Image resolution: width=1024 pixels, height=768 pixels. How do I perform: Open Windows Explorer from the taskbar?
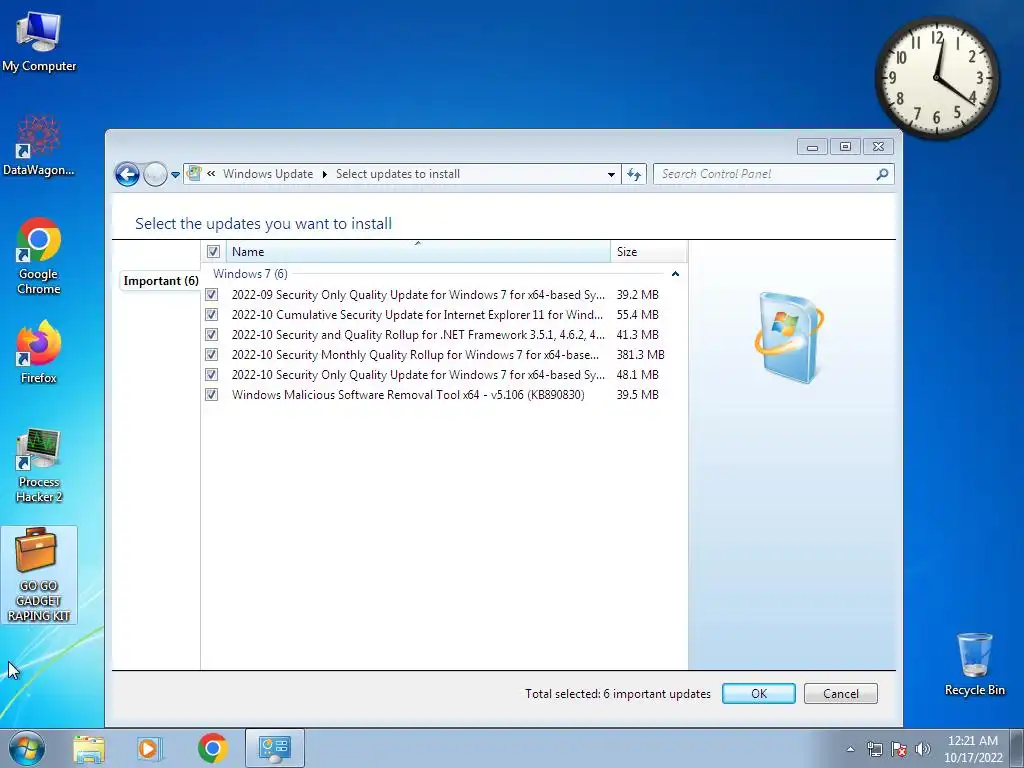pyautogui.click(x=89, y=748)
